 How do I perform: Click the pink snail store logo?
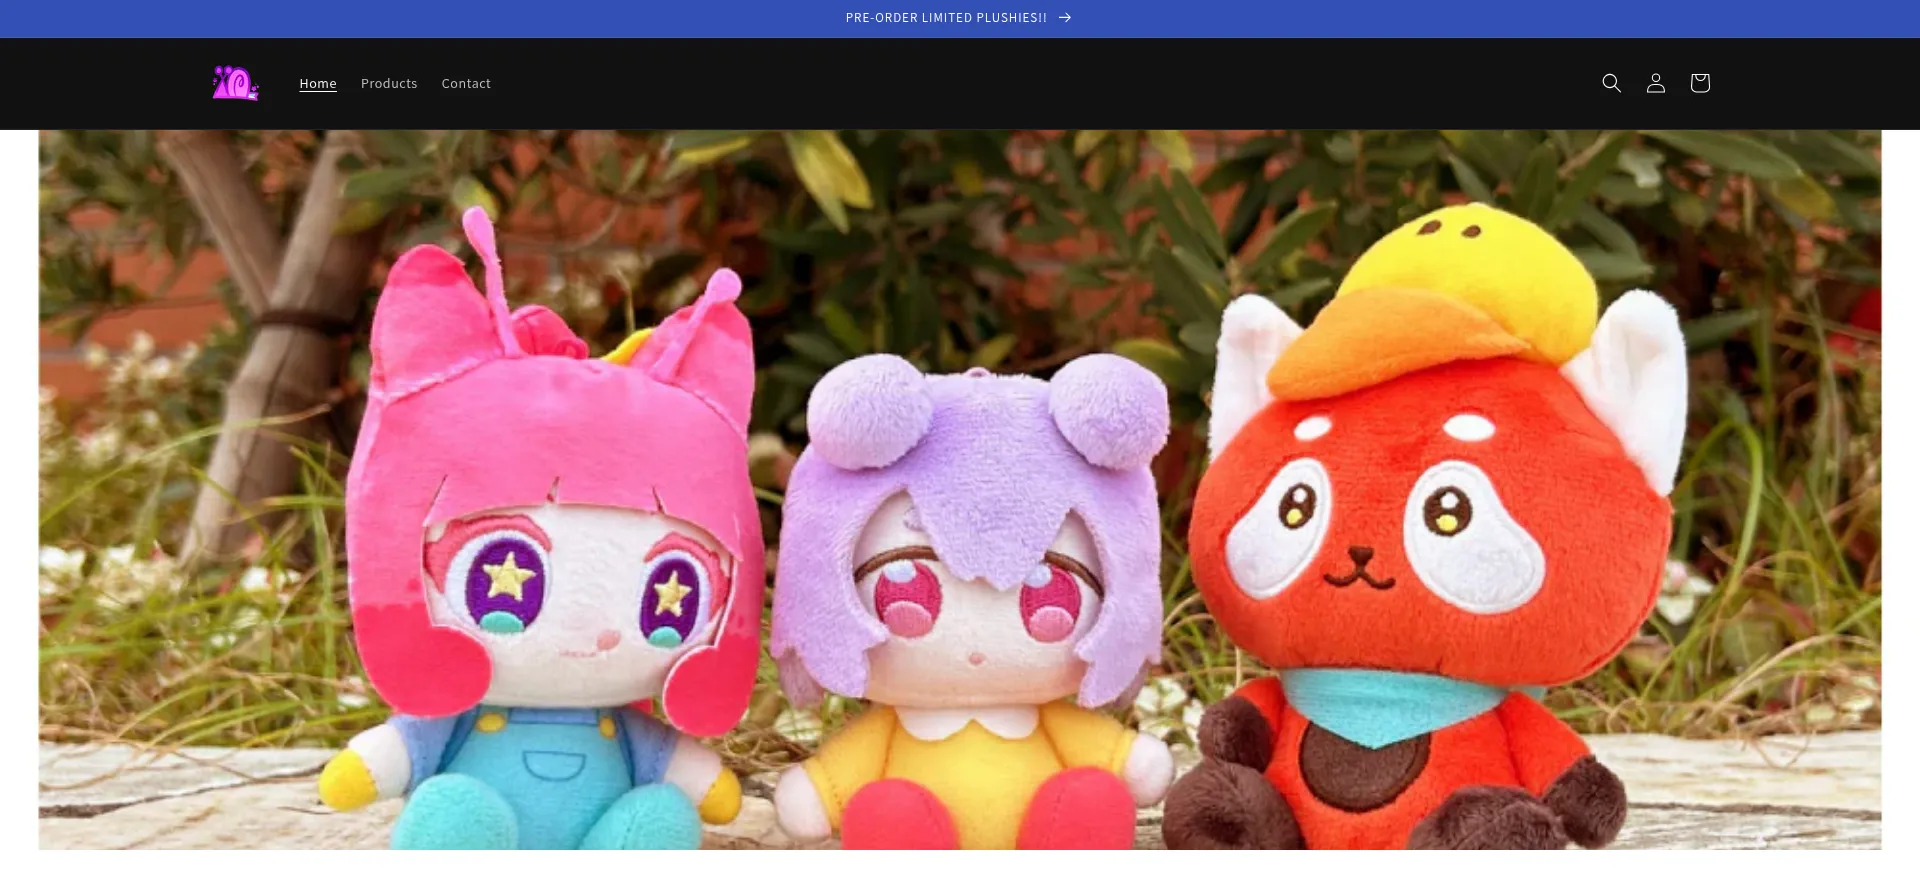click(235, 83)
